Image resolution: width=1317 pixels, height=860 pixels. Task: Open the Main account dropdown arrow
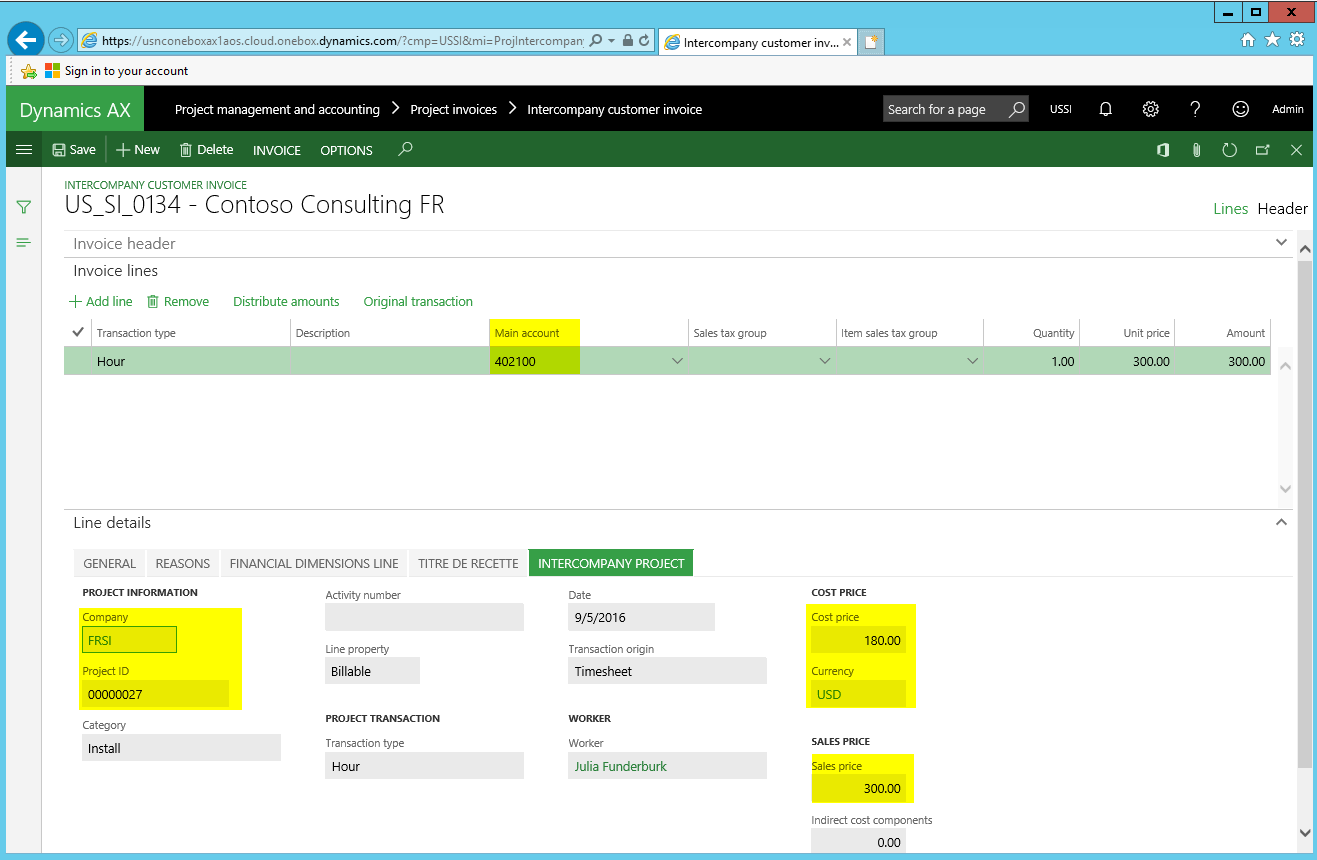tap(677, 361)
